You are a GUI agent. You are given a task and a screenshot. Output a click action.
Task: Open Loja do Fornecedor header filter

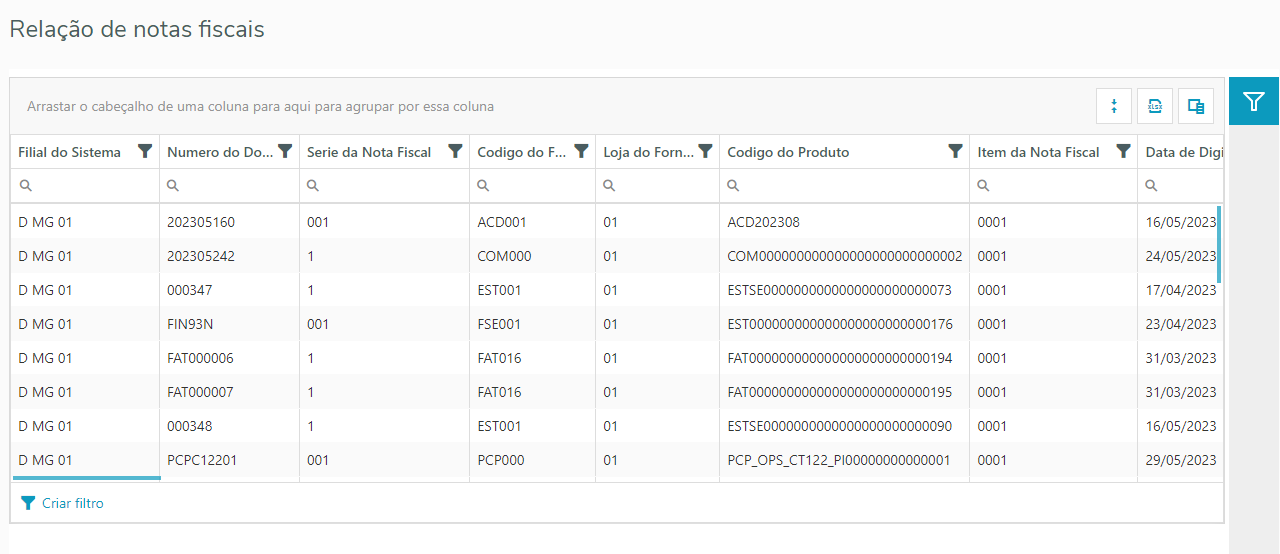[x=705, y=151]
